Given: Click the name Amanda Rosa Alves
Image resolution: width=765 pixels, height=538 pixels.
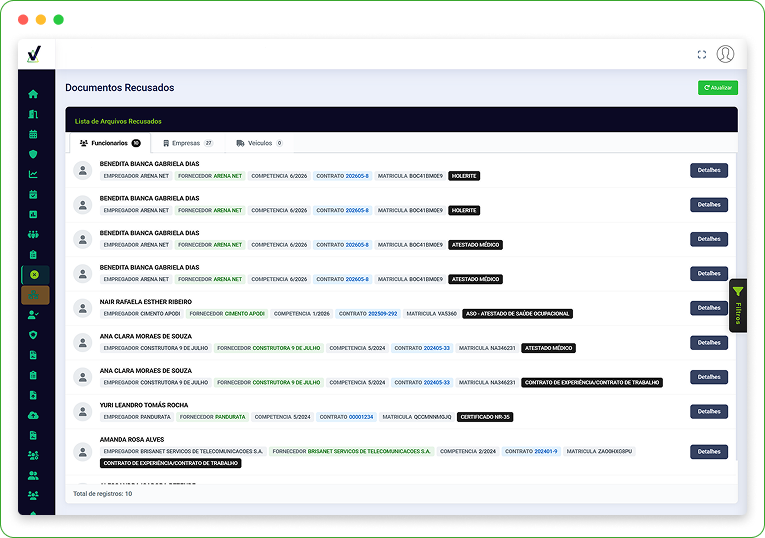Looking at the screenshot, I should point(132,440).
